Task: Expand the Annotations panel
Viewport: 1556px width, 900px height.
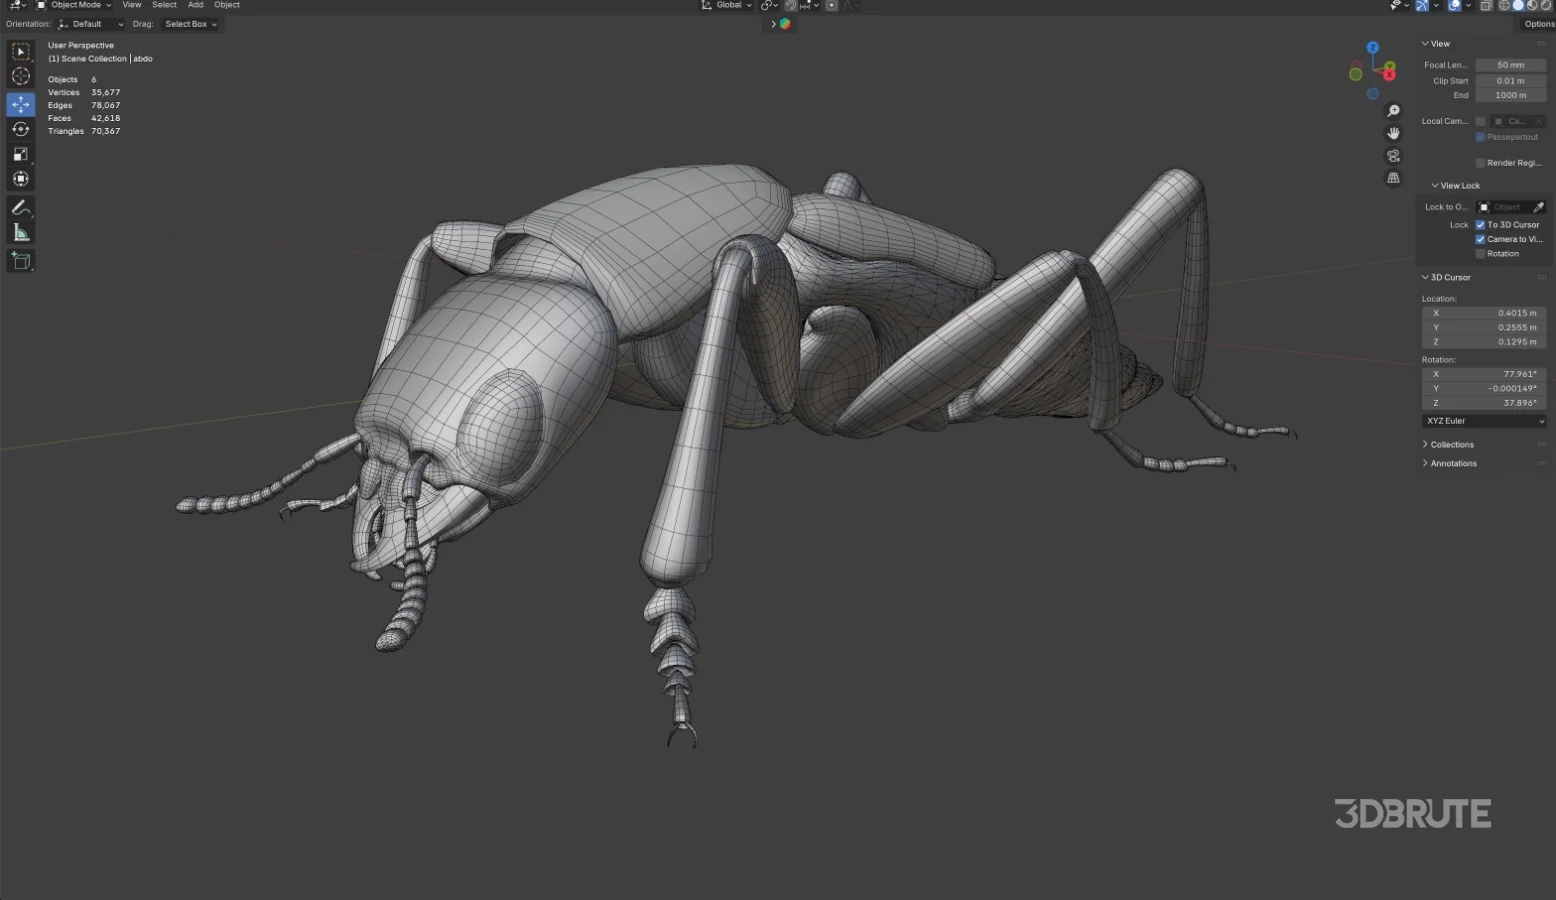Action: coord(1449,464)
